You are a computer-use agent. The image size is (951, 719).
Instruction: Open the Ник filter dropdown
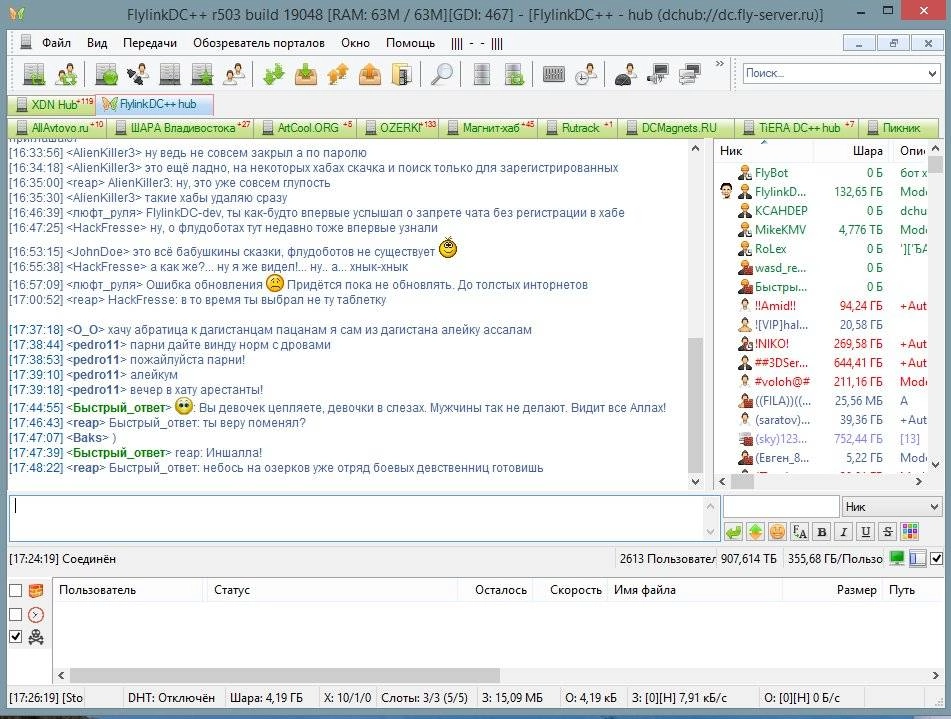[x=891, y=507]
